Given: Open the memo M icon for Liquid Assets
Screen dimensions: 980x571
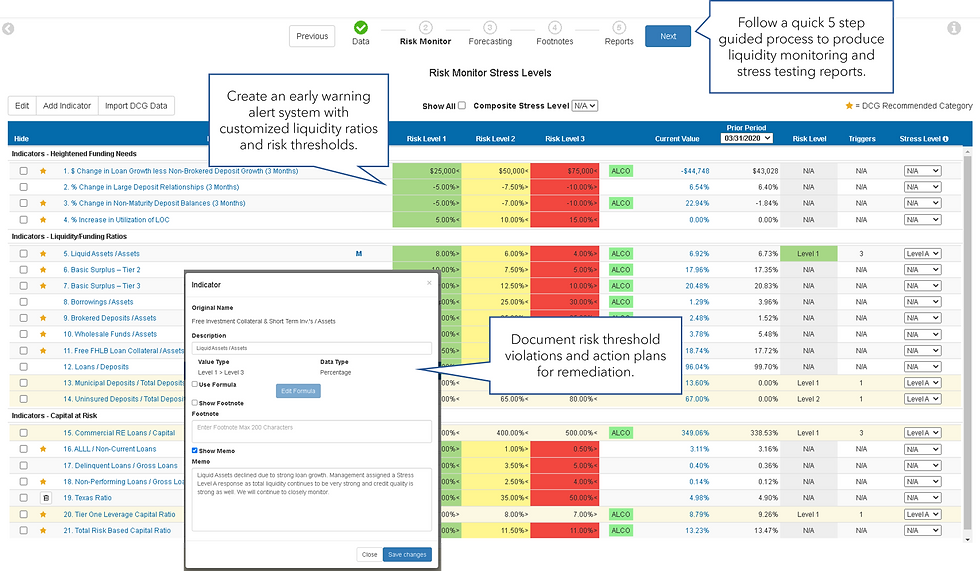Looking at the screenshot, I should tap(359, 254).
